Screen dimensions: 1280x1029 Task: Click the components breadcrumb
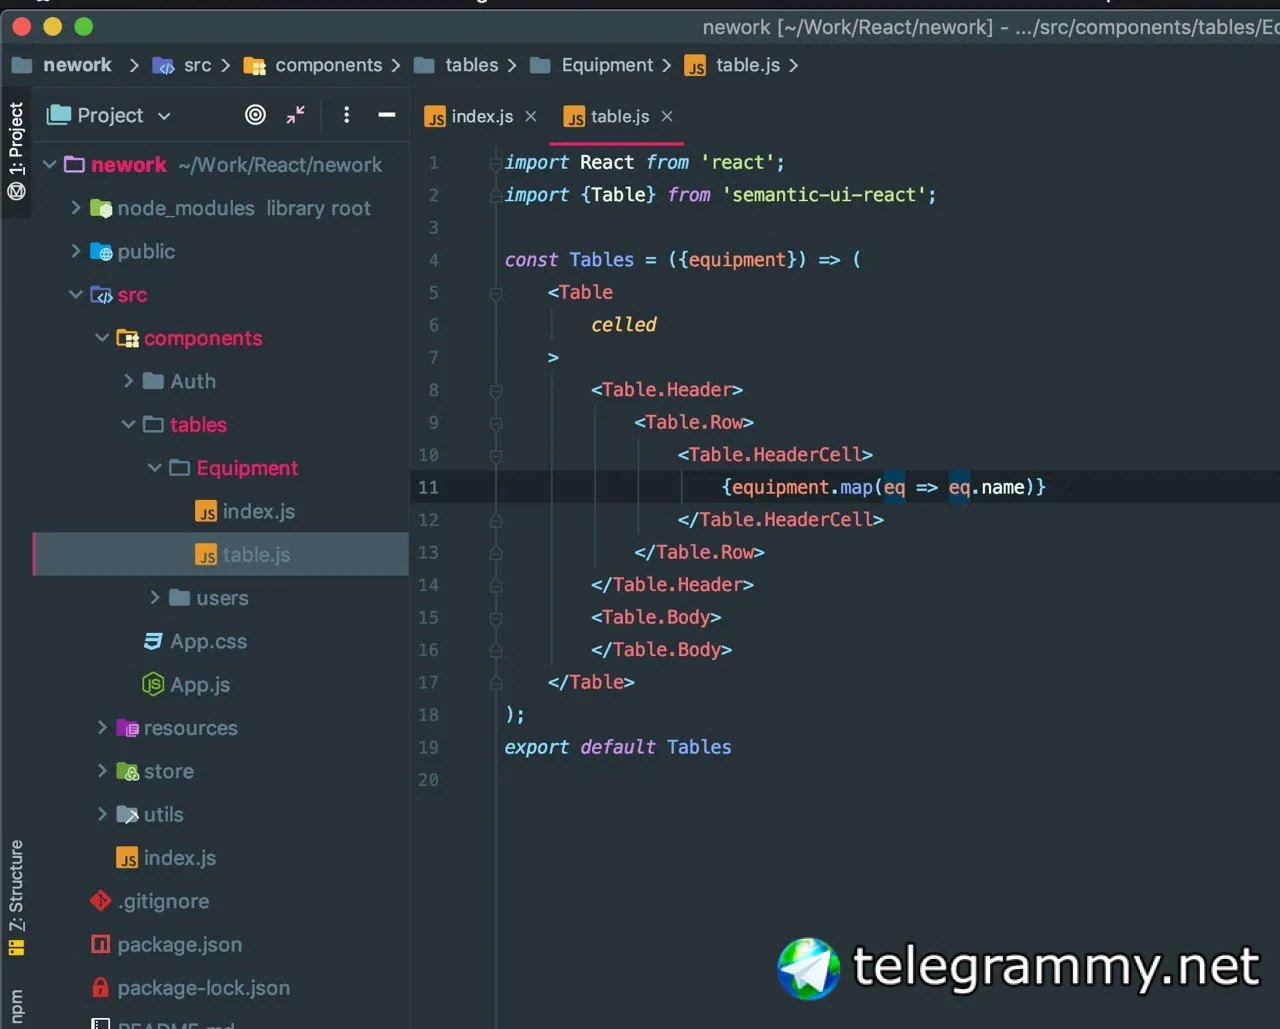[329, 65]
